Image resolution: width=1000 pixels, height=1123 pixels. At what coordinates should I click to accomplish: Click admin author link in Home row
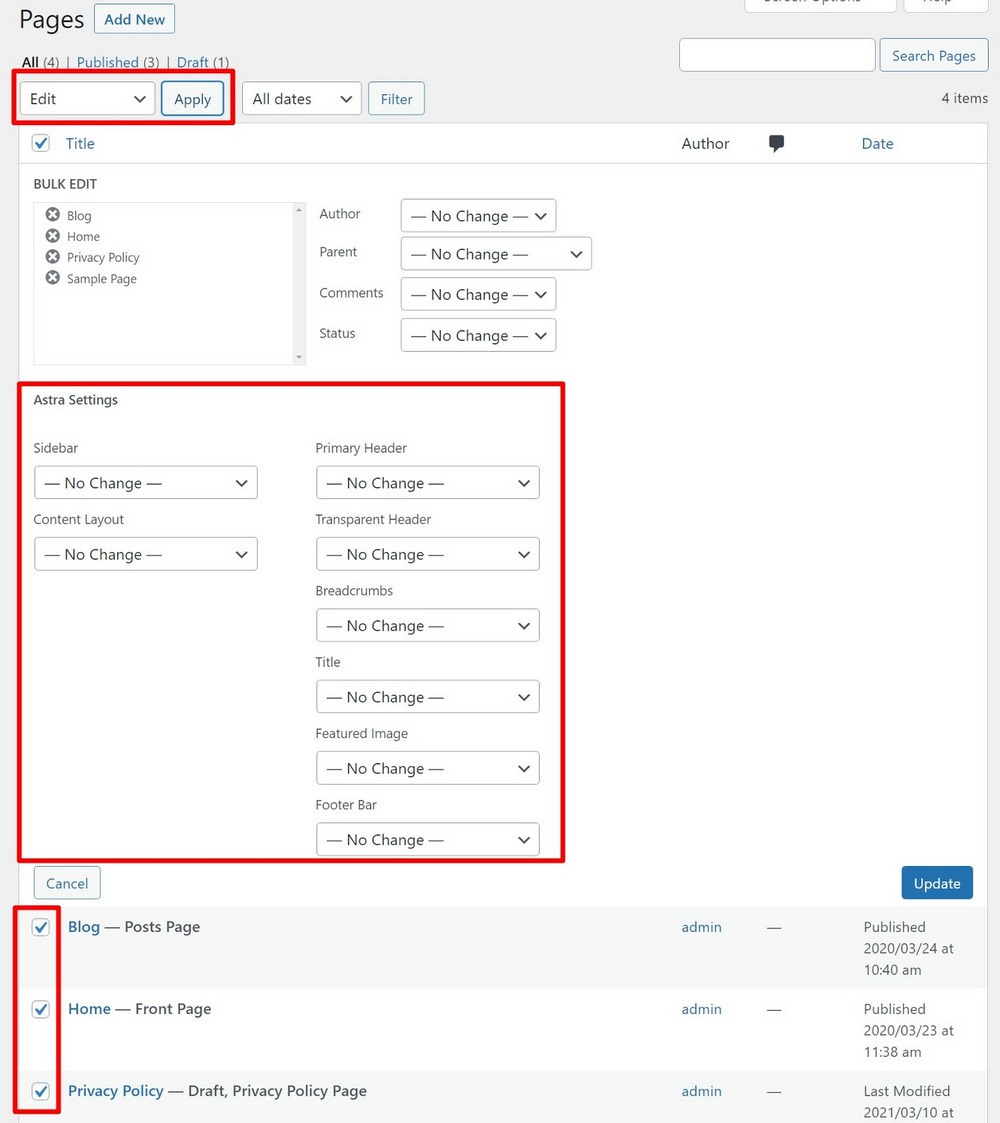701,1009
